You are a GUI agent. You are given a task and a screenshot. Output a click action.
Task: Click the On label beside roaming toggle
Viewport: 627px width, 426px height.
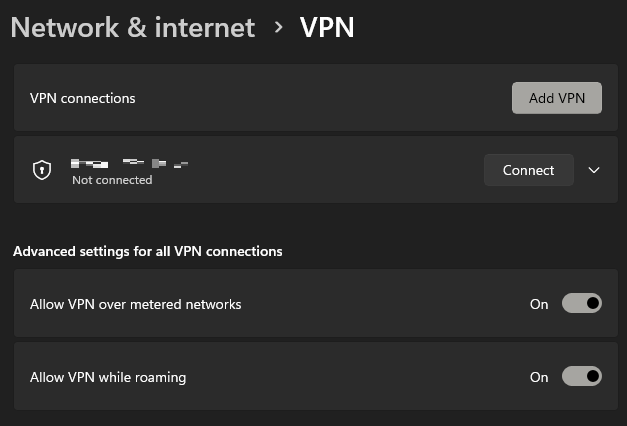pos(539,377)
